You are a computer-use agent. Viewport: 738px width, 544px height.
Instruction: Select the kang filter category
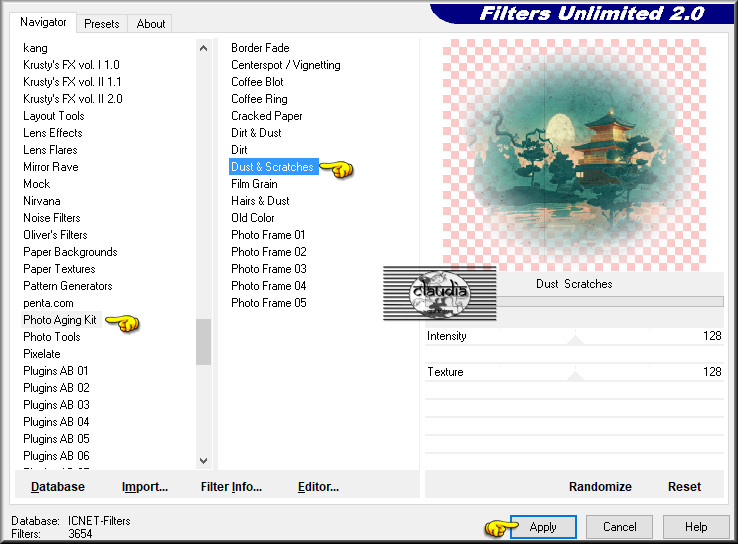pyautogui.click(x=35, y=48)
